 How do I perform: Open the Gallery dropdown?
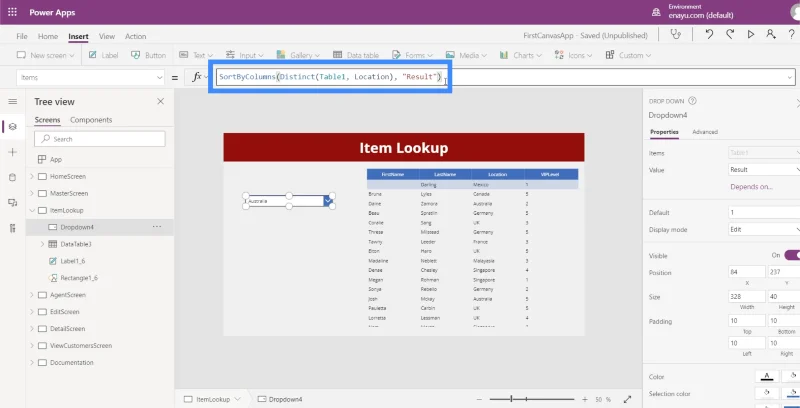tap(298, 55)
